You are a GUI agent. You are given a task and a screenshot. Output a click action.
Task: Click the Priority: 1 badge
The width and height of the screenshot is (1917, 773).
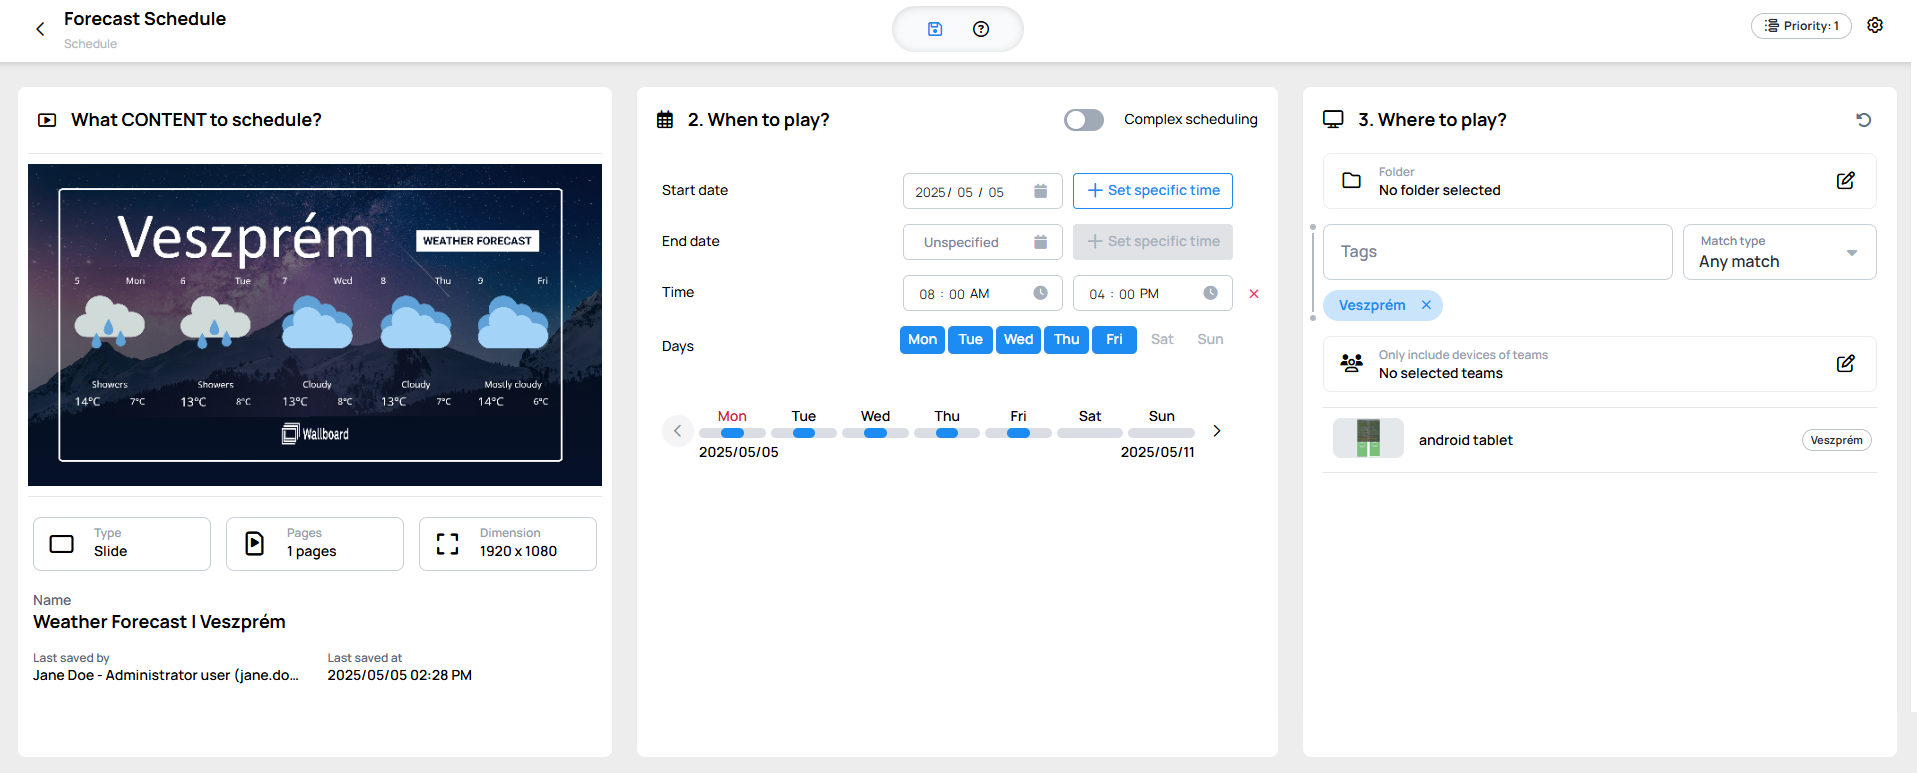point(1801,26)
